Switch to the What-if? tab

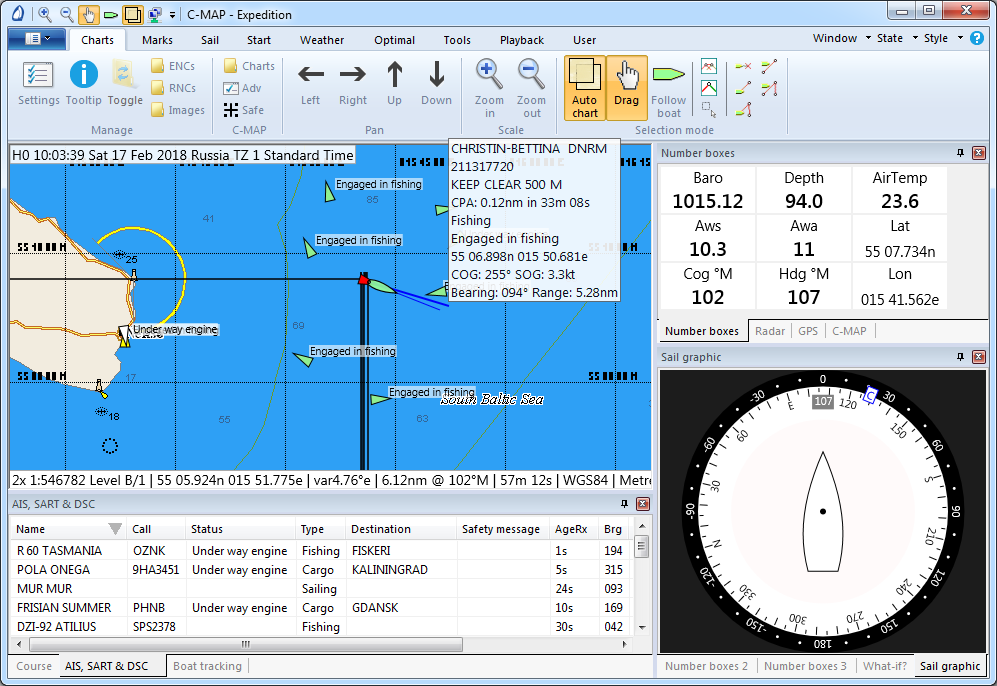click(x=884, y=666)
